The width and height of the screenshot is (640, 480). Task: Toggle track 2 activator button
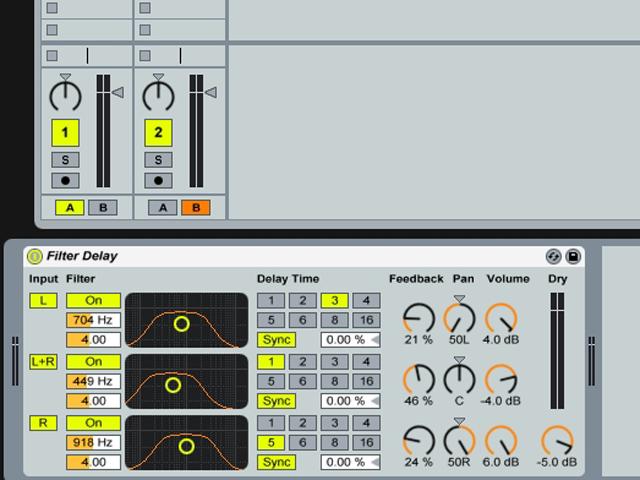tap(158, 133)
